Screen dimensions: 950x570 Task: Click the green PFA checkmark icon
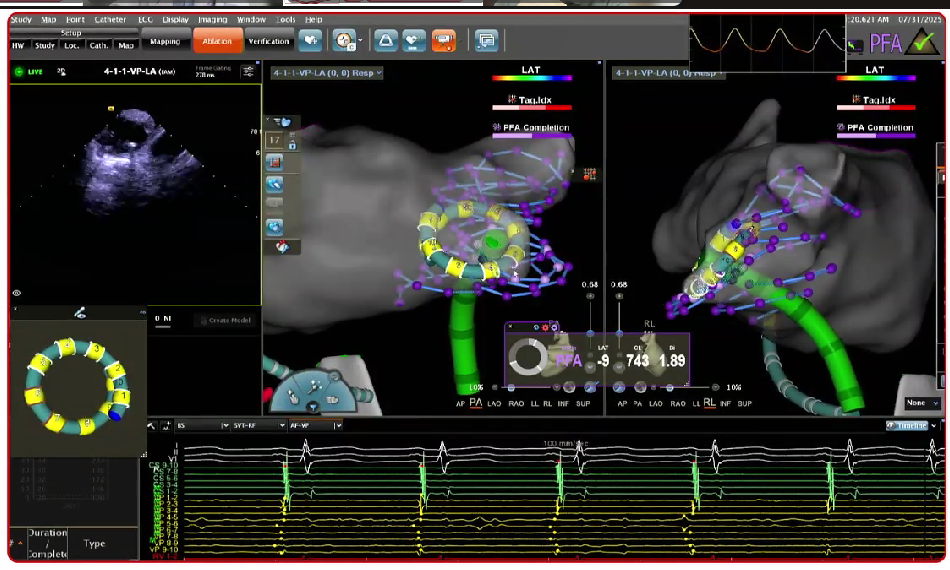coord(923,43)
